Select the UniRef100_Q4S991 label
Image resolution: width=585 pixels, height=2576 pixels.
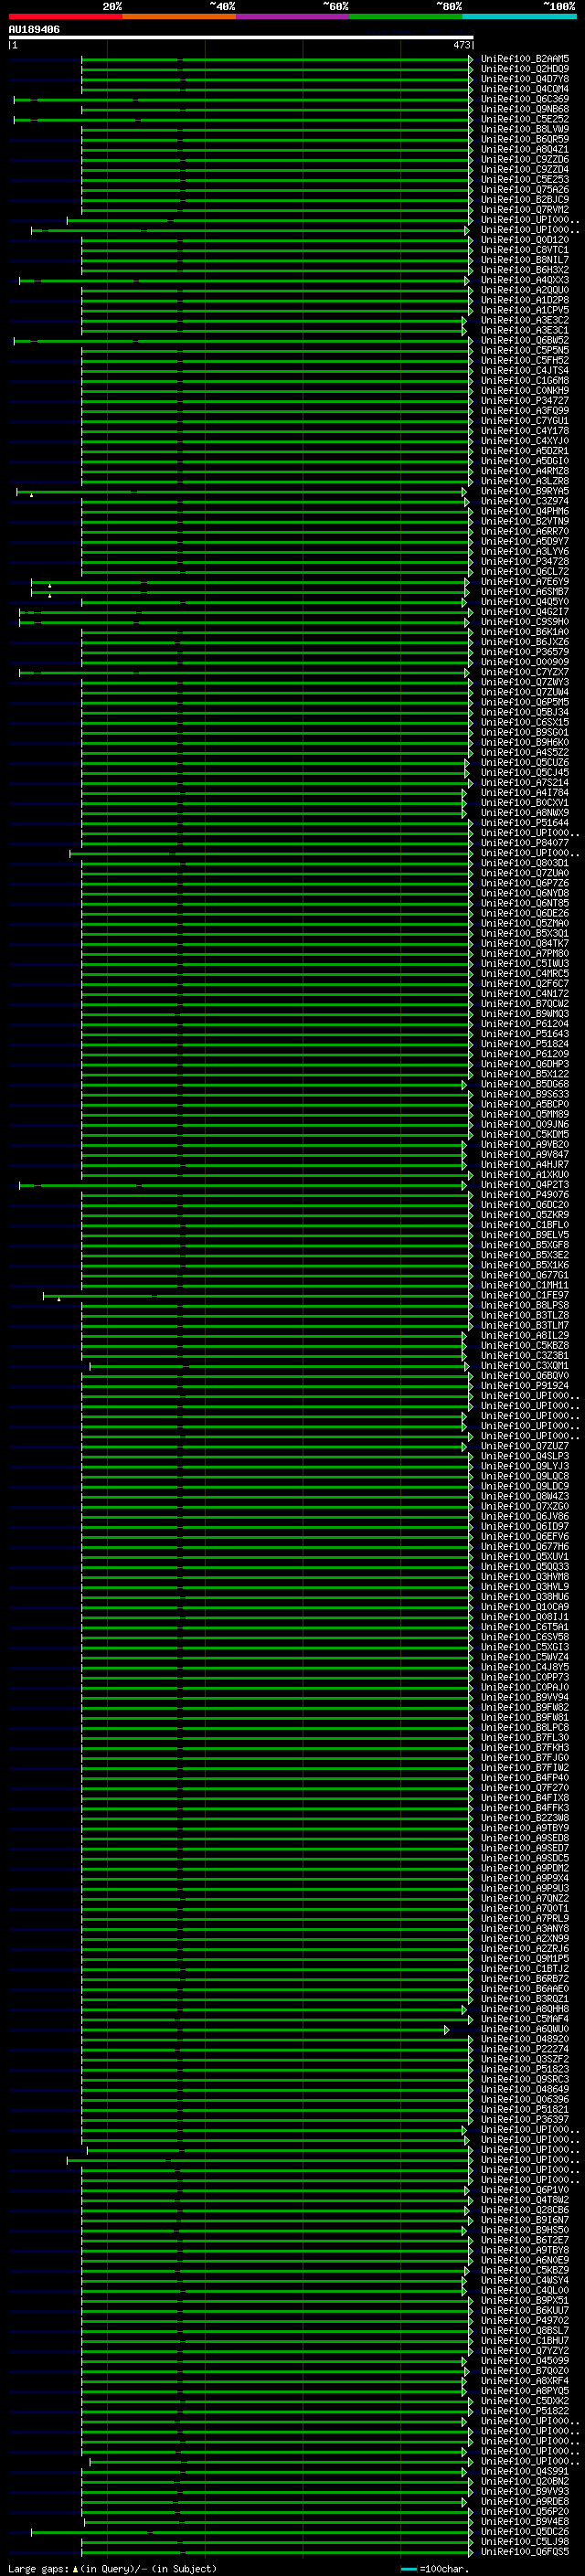[x=525, y=2471]
